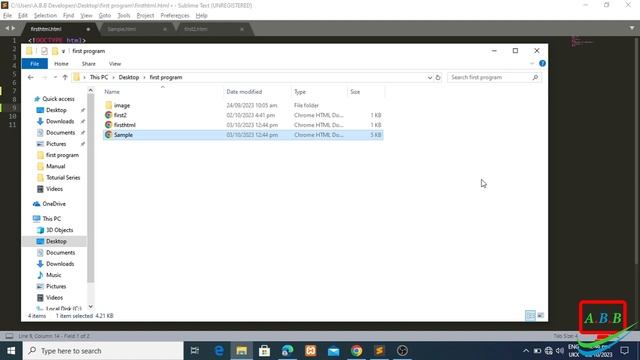Open File Explorer help icon
The image size is (640, 360).
542,63
